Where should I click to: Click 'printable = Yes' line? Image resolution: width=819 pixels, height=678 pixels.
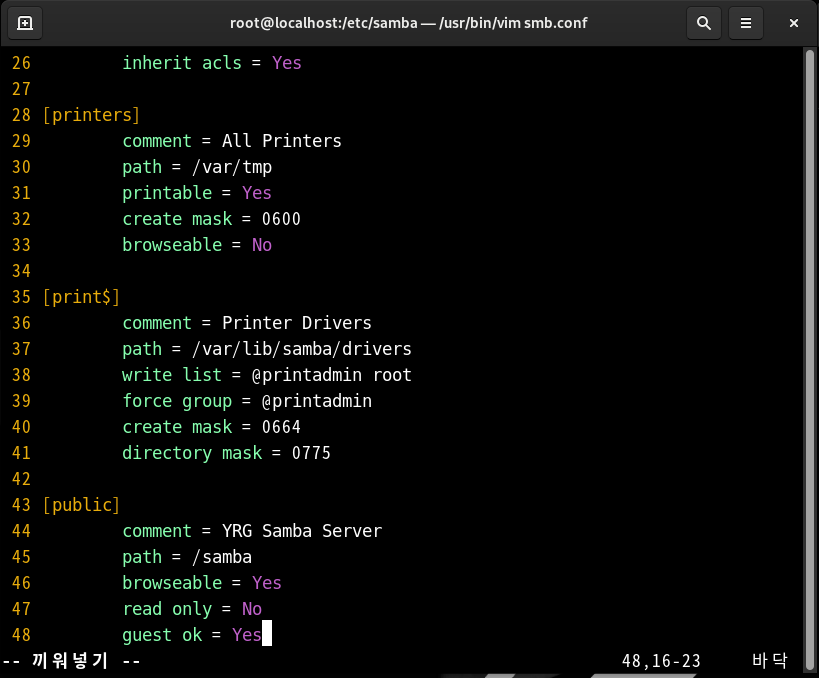(x=197, y=193)
